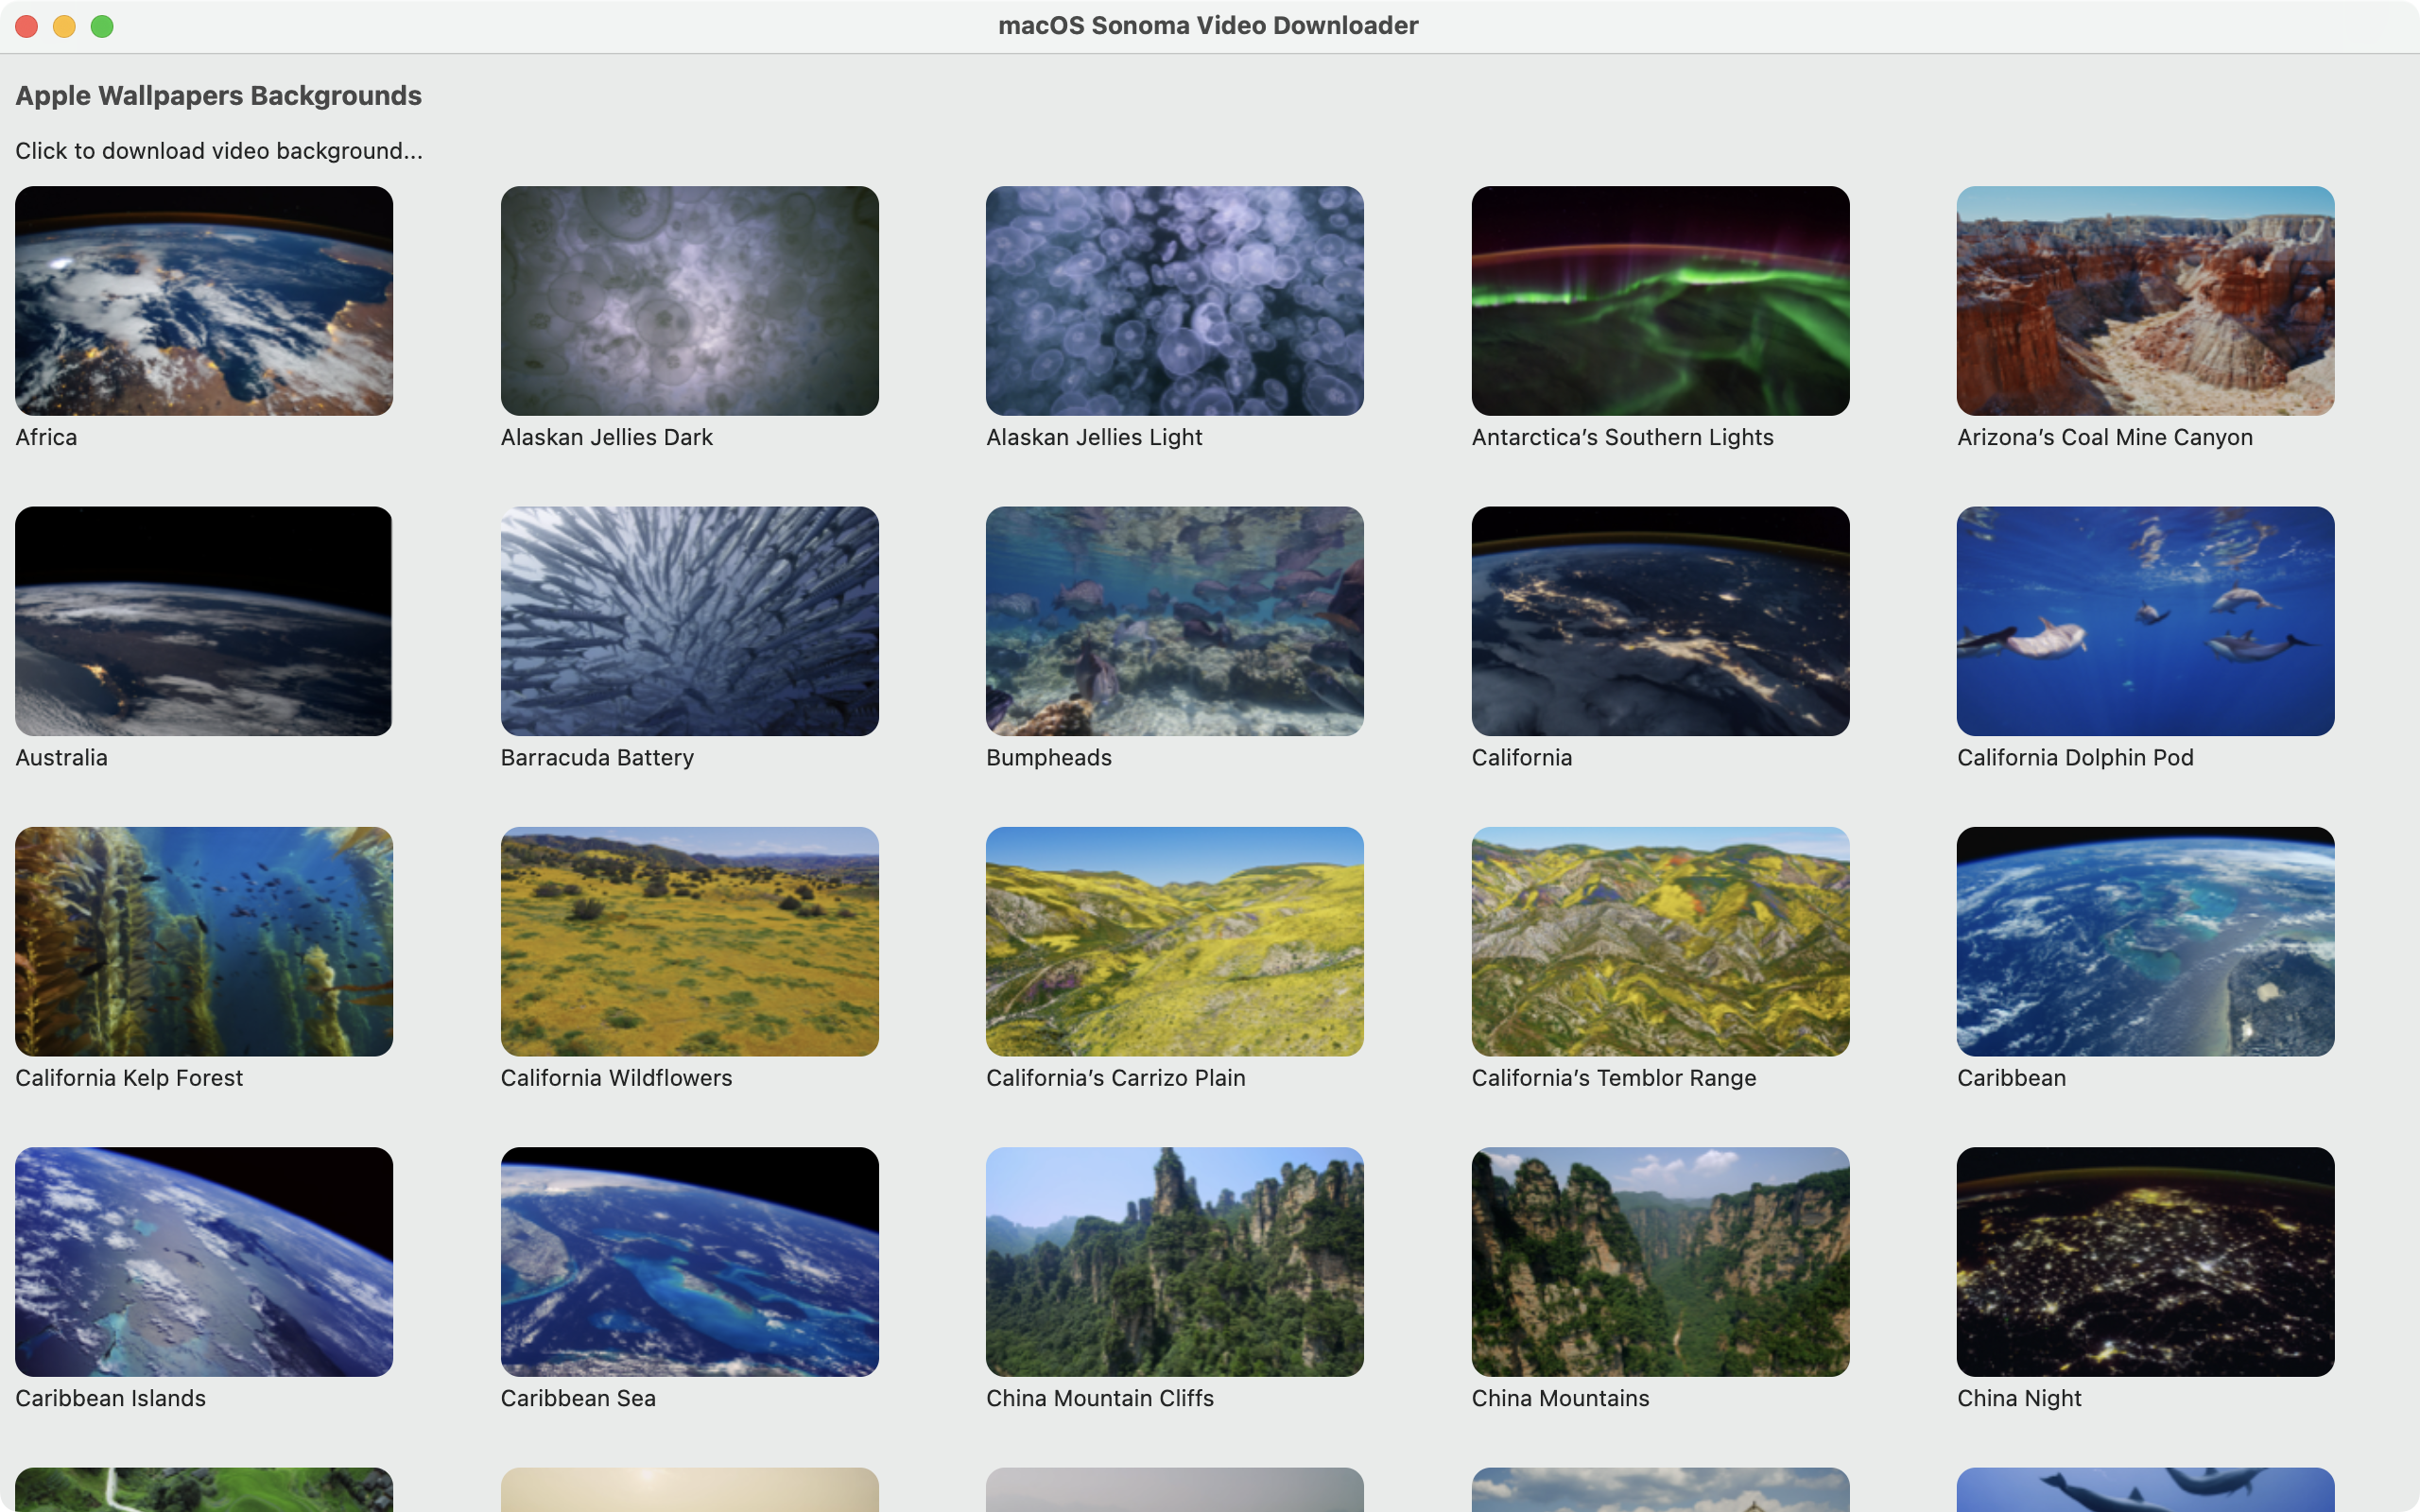2420x1512 pixels.
Task: Select the California Dolphin Pod video
Action: 2145,621
